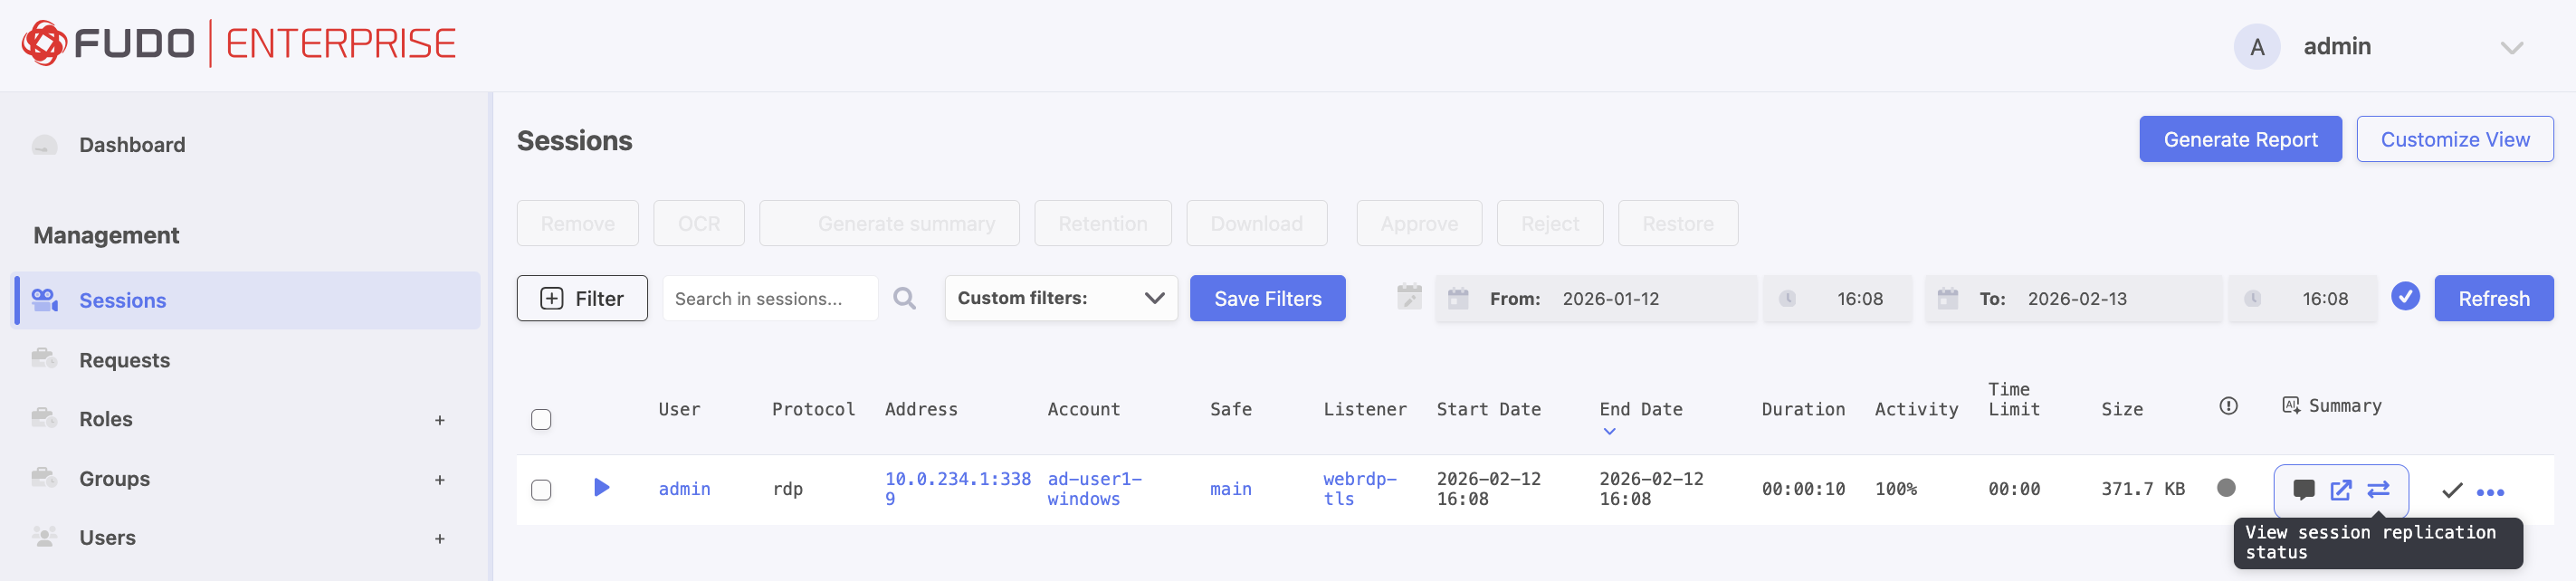Click the blue date-range confirm checkmark
Viewport: 2576px width, 581px height.
click(x=2405, y=297)
